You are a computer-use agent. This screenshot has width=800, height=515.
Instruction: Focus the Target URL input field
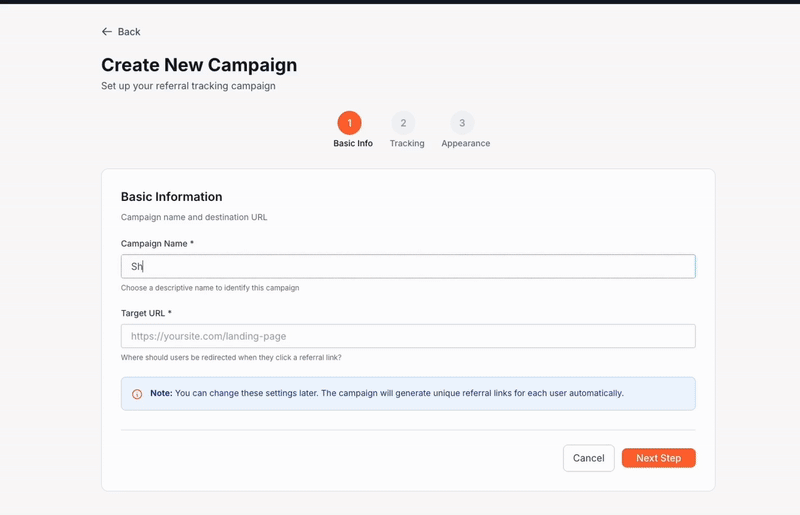408,336
